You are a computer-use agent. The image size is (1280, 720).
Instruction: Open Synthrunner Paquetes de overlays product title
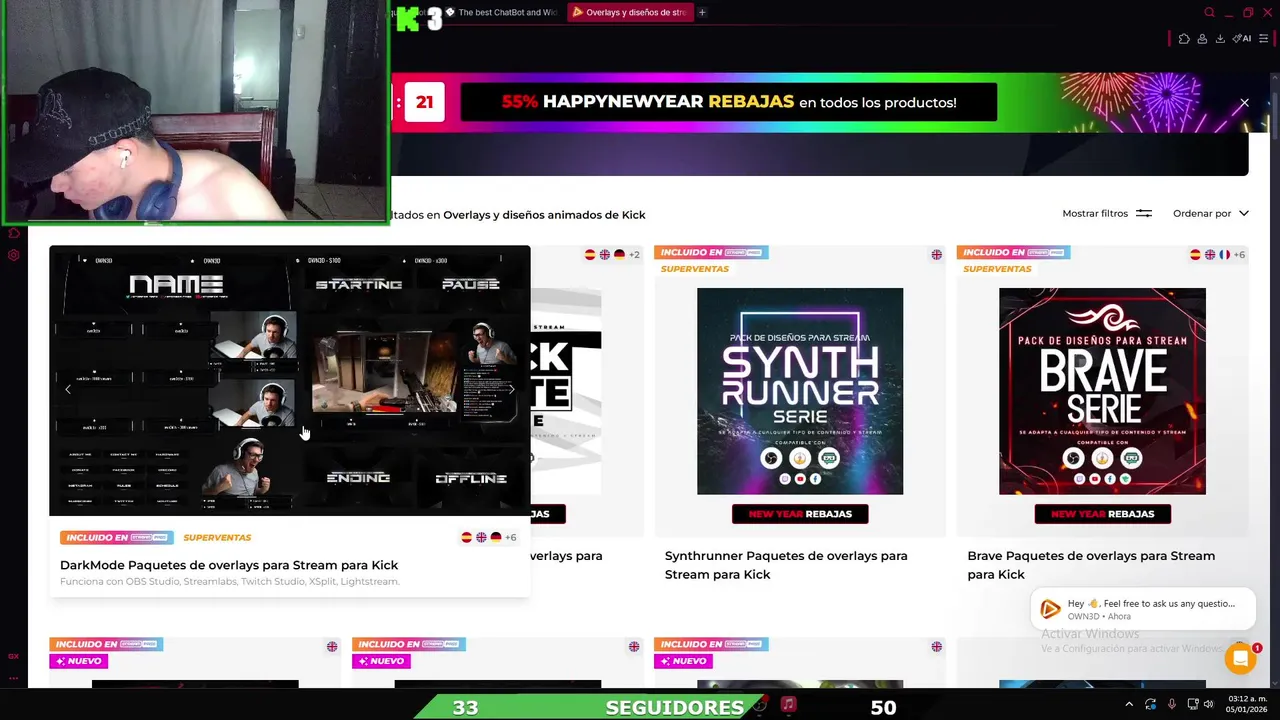[786, 565]
